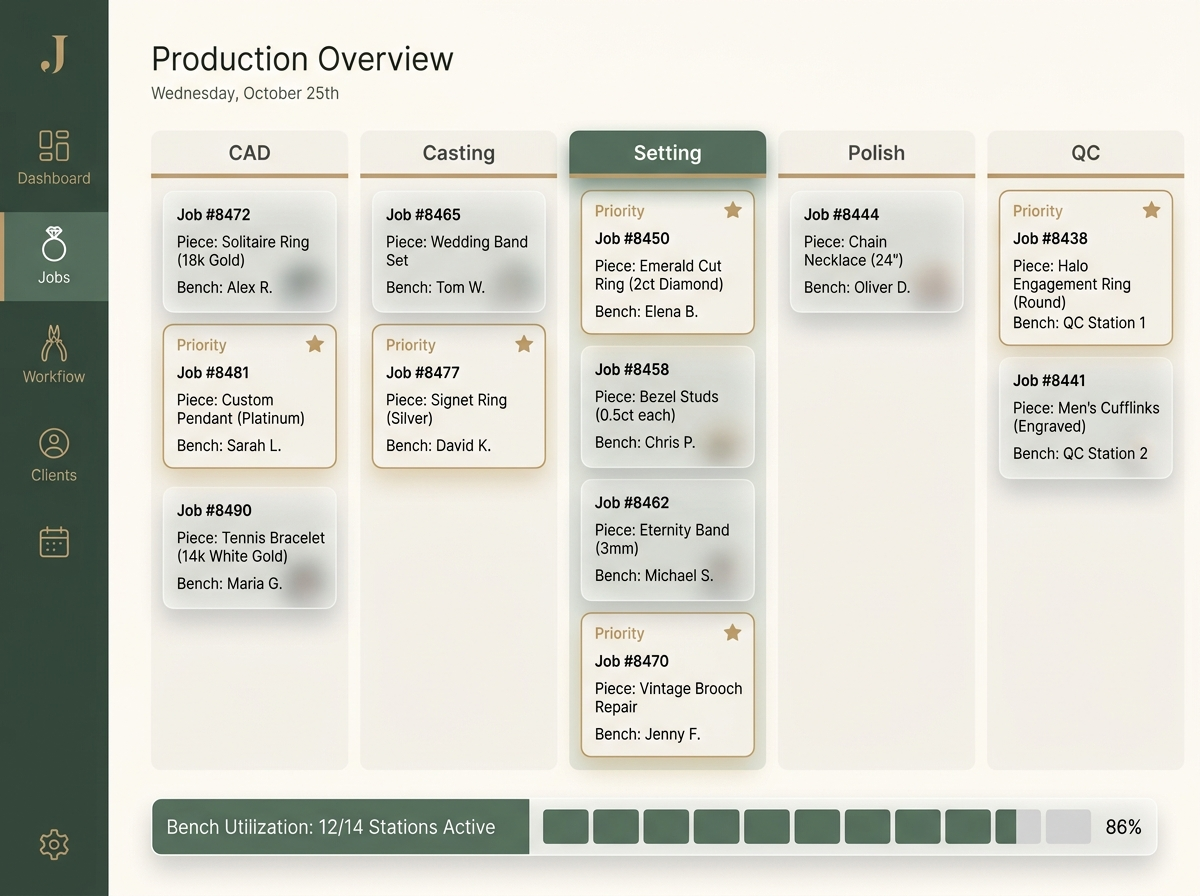The image size is (1200, 896).
Task: Open Job #8481 Custom Pendant card
Action: [250, 396]
